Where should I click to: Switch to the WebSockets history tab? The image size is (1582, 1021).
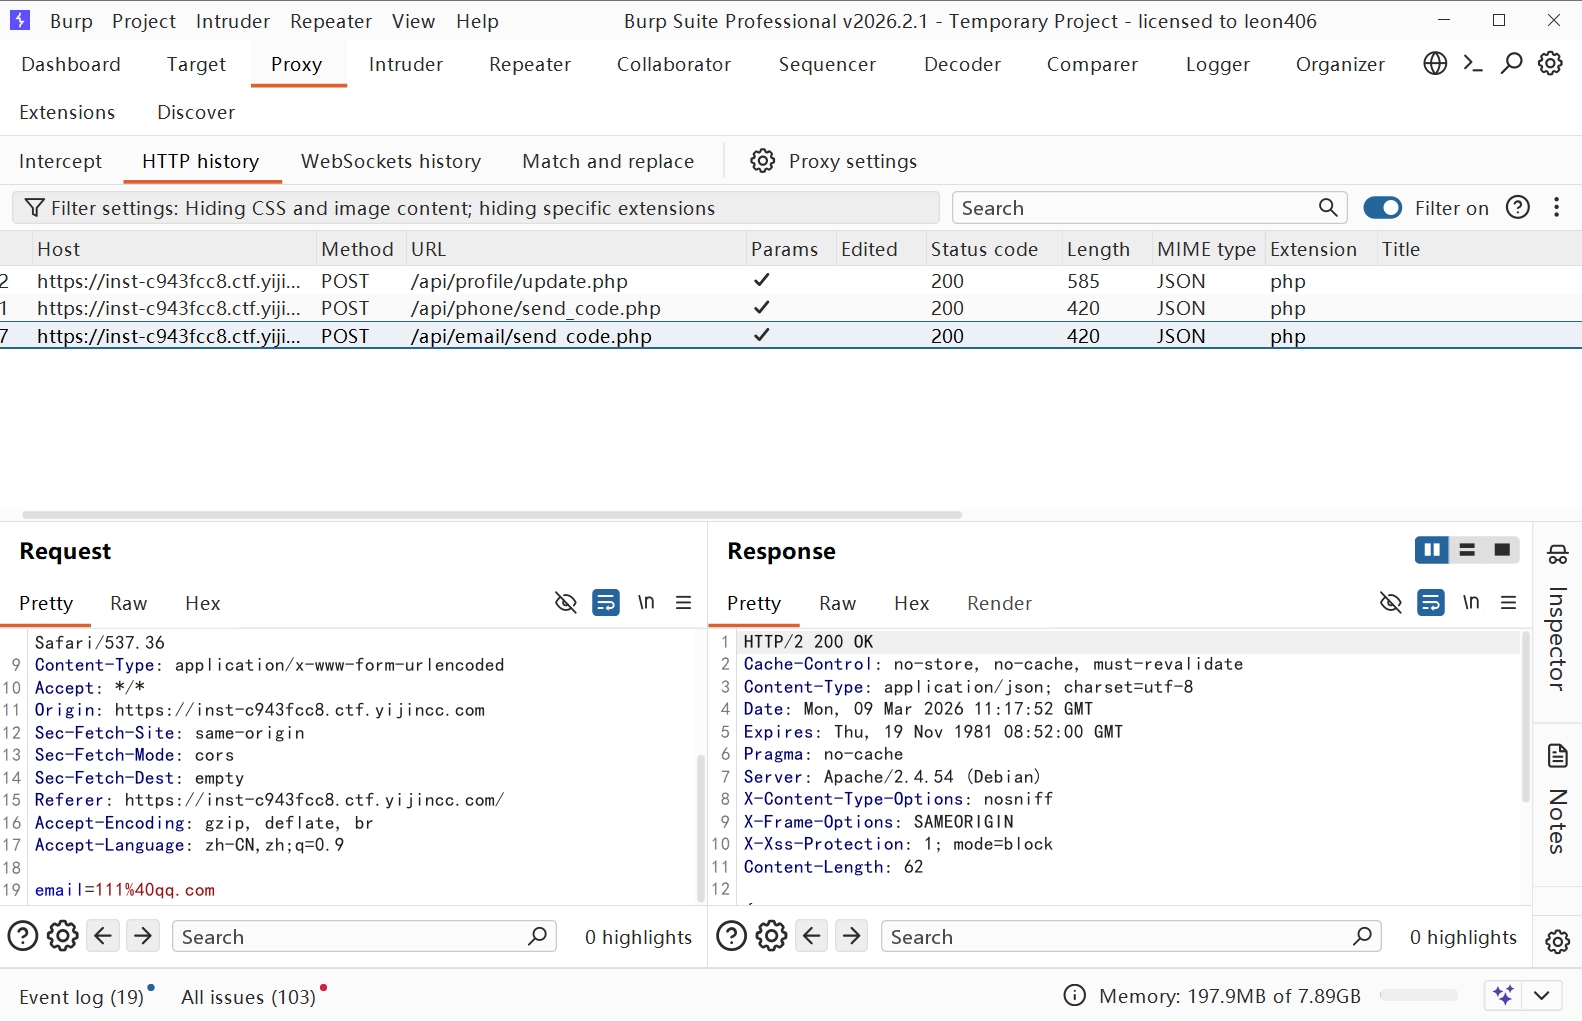(x=390, y=161)
